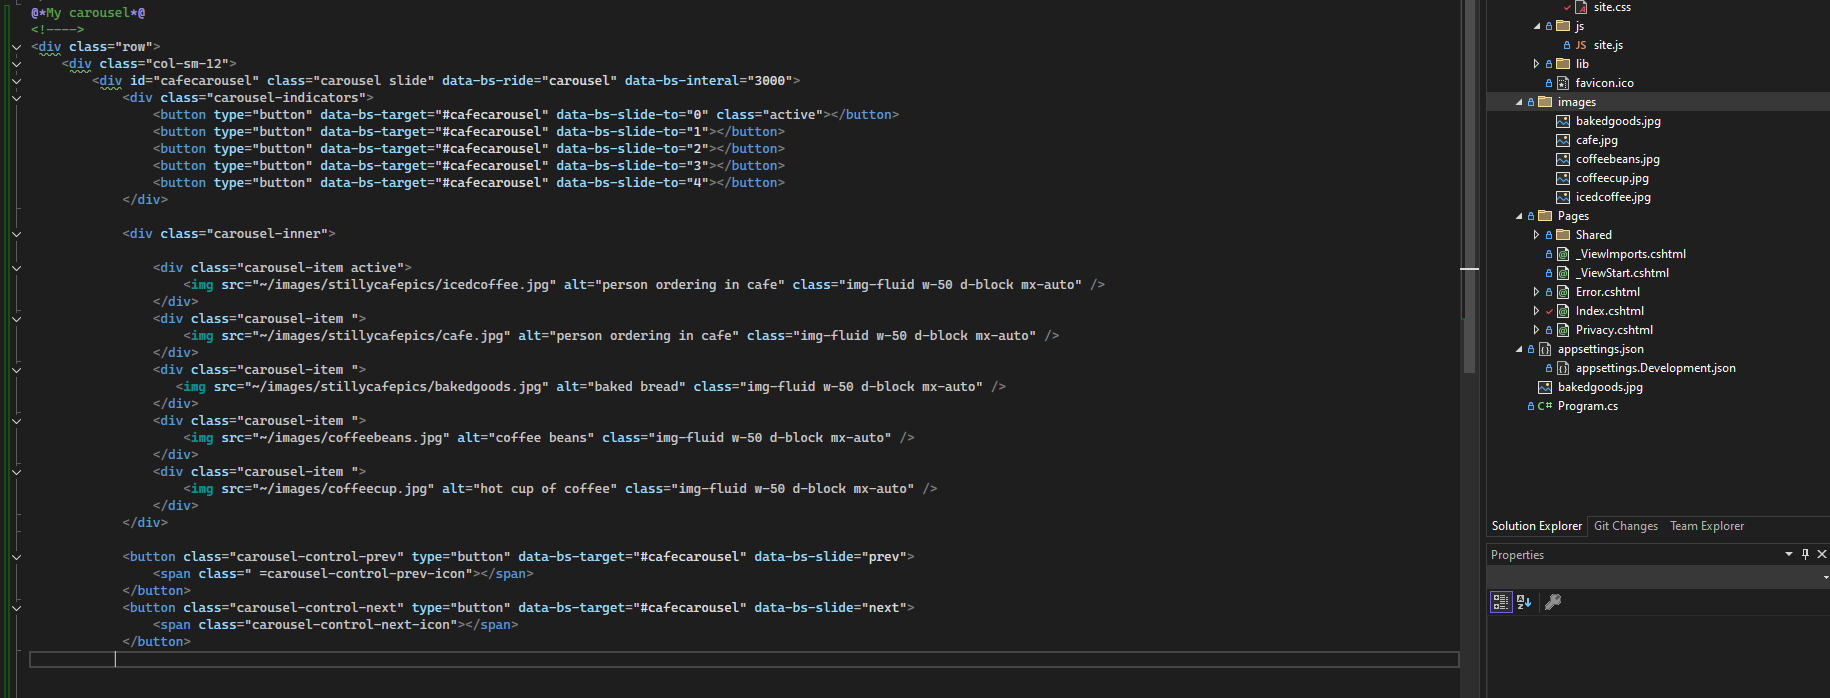1830x698 pixels.
Task: Close the Properties panel
Action: click(1822, 554)
